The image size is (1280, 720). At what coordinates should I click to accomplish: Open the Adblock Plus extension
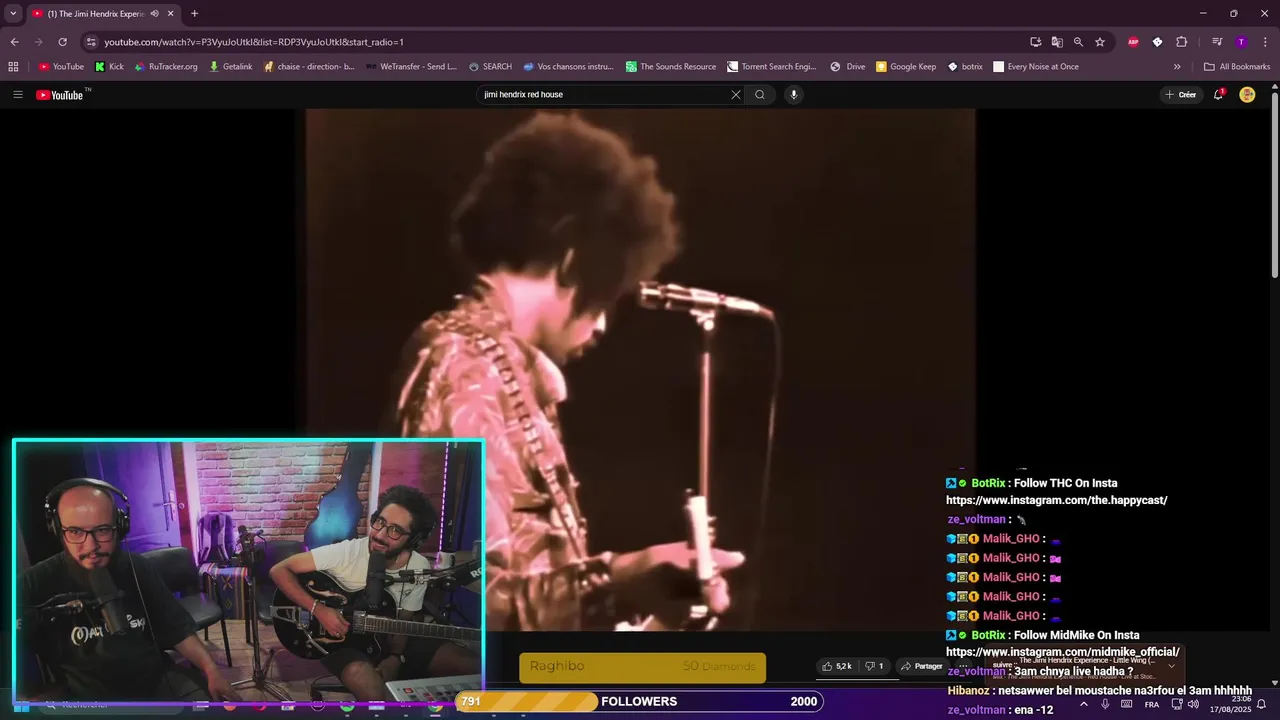click(x=1133, y=42)
